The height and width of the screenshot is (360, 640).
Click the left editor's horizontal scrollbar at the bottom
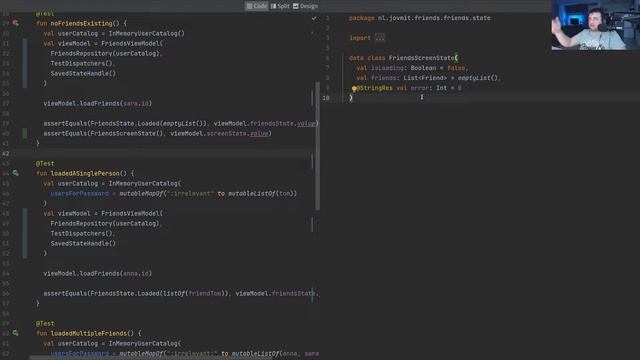151,358
